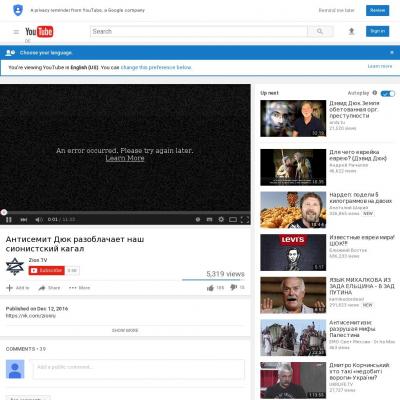This screenshot has height=400, width=400.
Task: Open player settings gear
Action: coord(221,219)
